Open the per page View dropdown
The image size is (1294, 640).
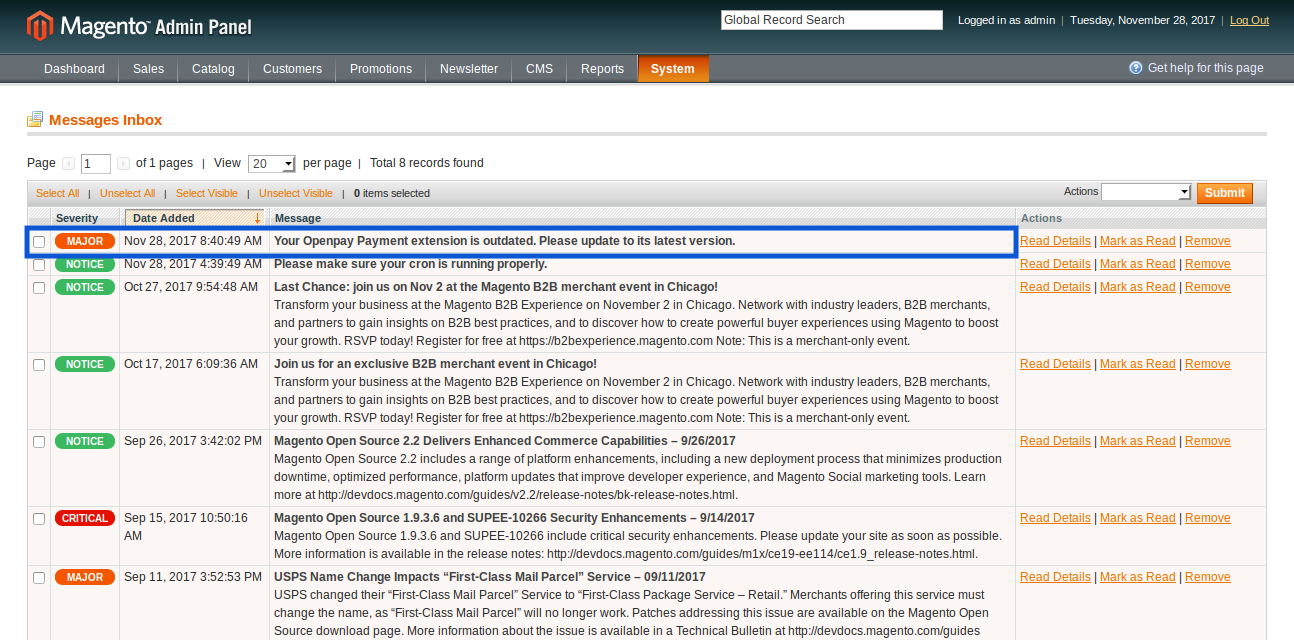pos(272,164)
